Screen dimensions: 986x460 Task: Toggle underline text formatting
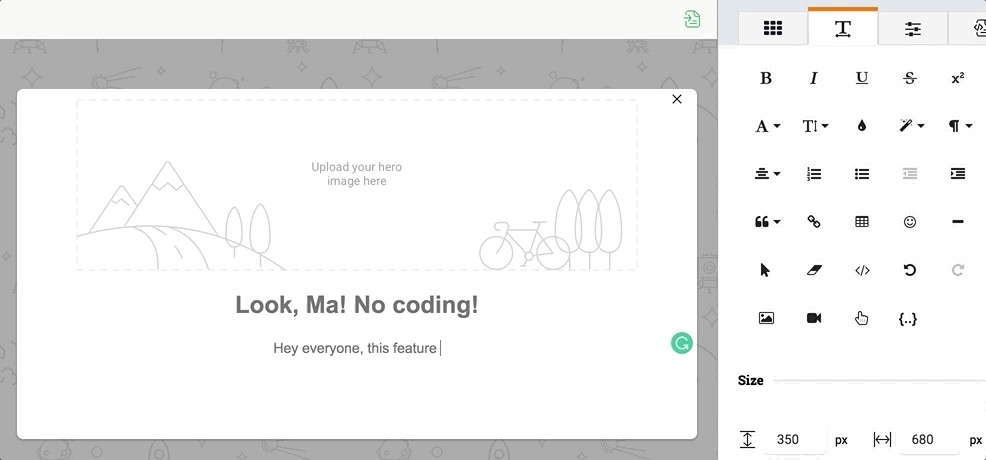coord(862,78)
